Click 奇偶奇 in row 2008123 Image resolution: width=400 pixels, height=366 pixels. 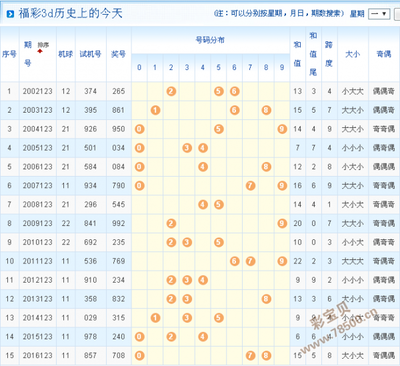click(384, 204)
